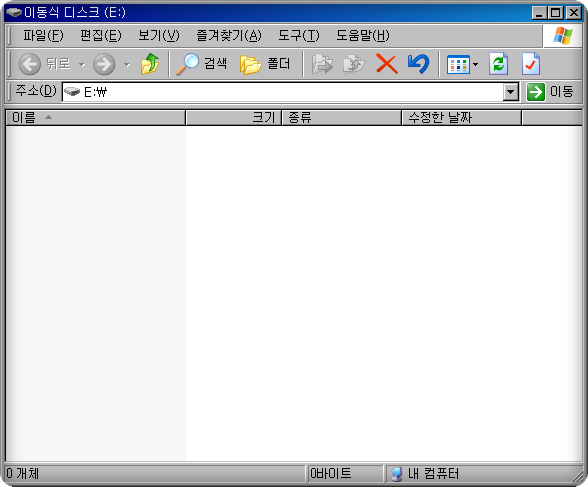
Task: Sort by the 이름 column header
Action: coord(96,118)
